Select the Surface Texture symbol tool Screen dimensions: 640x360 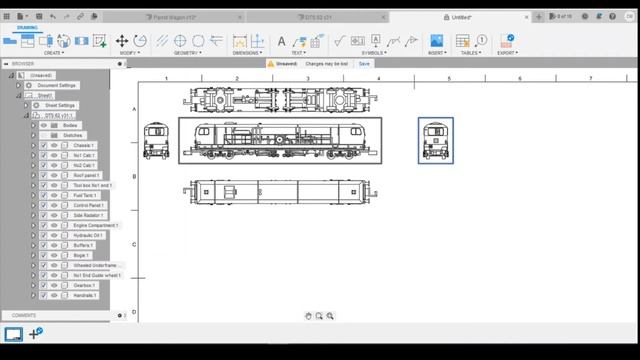(x=339, y=41)
